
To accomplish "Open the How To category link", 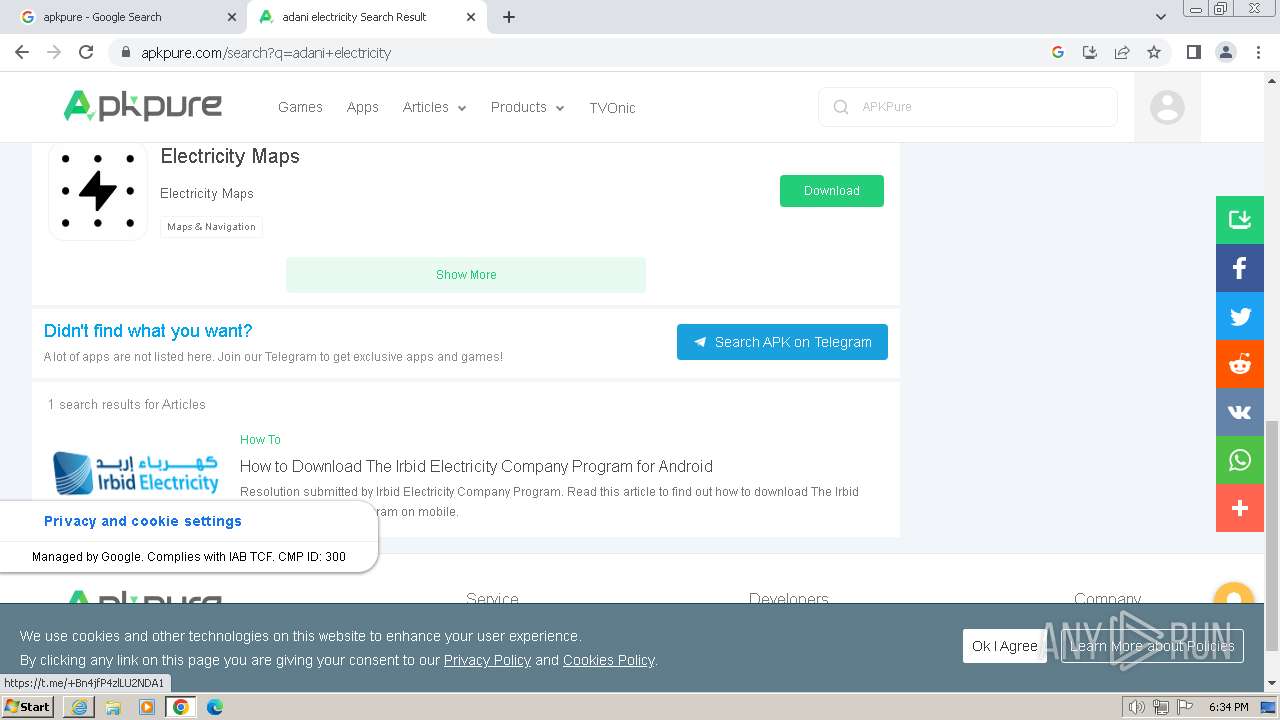I will [x=260, y=440].
